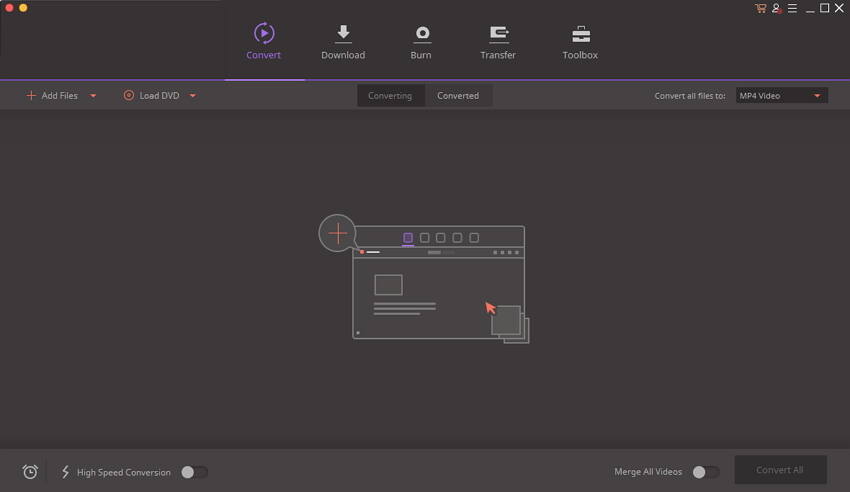Click the red plus add-file circle
This screenshot has height=492, width=850.
tap(337, 233)
